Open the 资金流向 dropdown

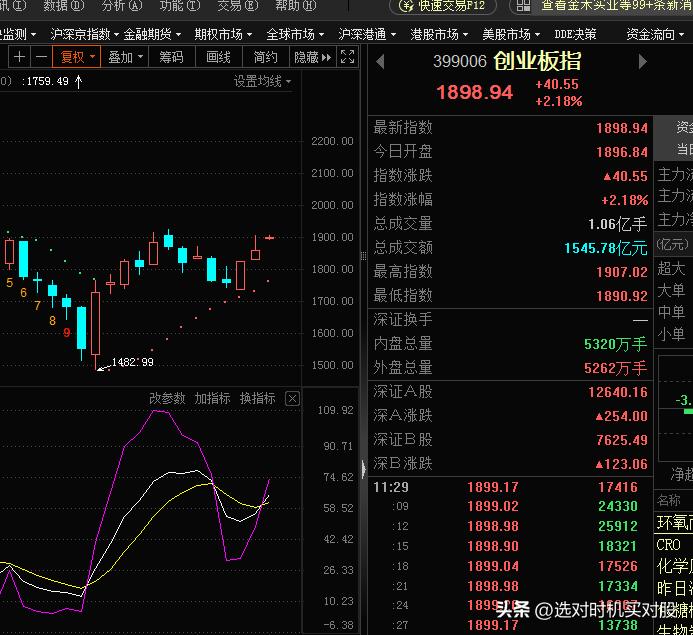[655, 34]
